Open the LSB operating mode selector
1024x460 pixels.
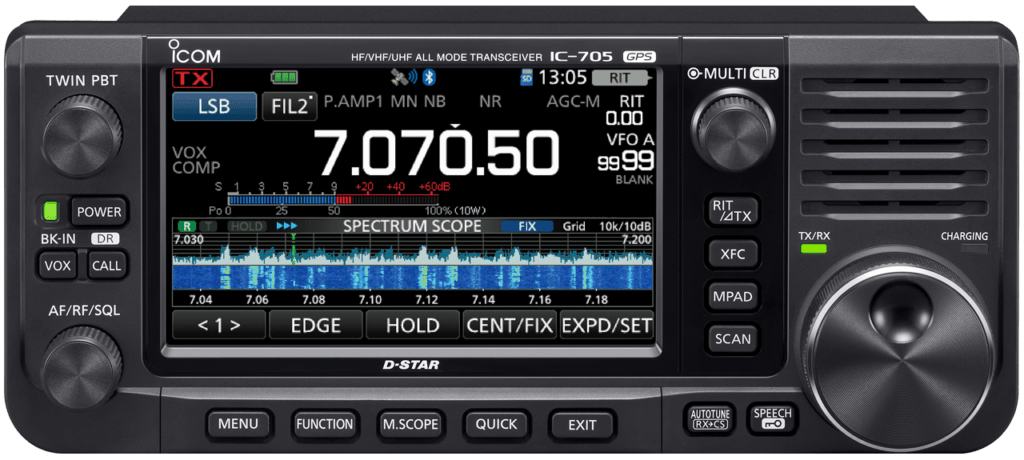[213, 107]
